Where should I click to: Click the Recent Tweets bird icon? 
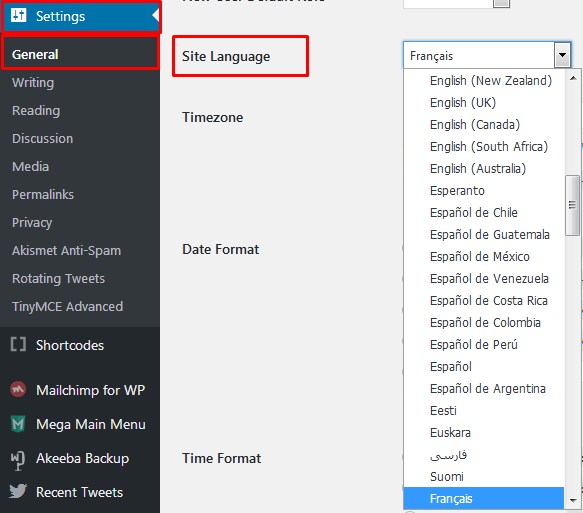[x=18, y=491]
